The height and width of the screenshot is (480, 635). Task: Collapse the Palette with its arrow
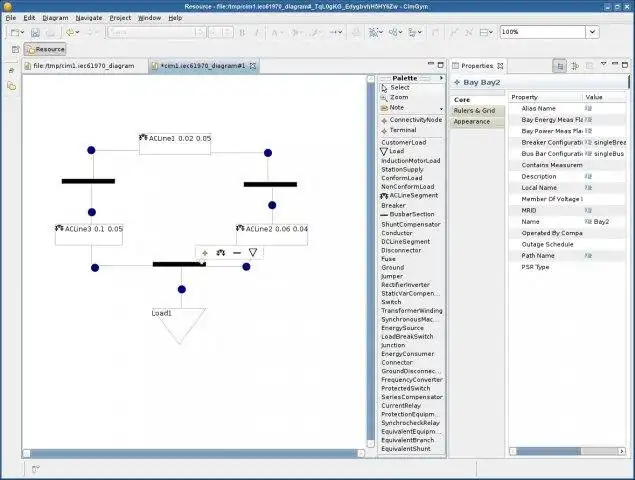[441, 78]
